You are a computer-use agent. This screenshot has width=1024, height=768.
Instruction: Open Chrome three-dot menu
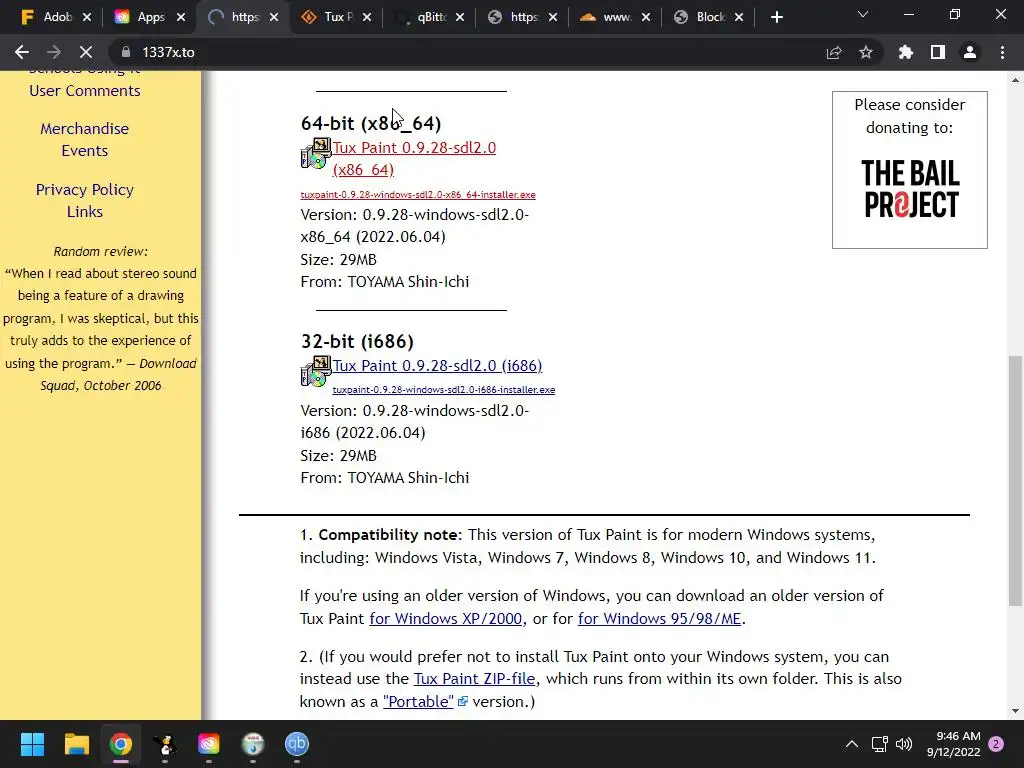[1002, 52]
